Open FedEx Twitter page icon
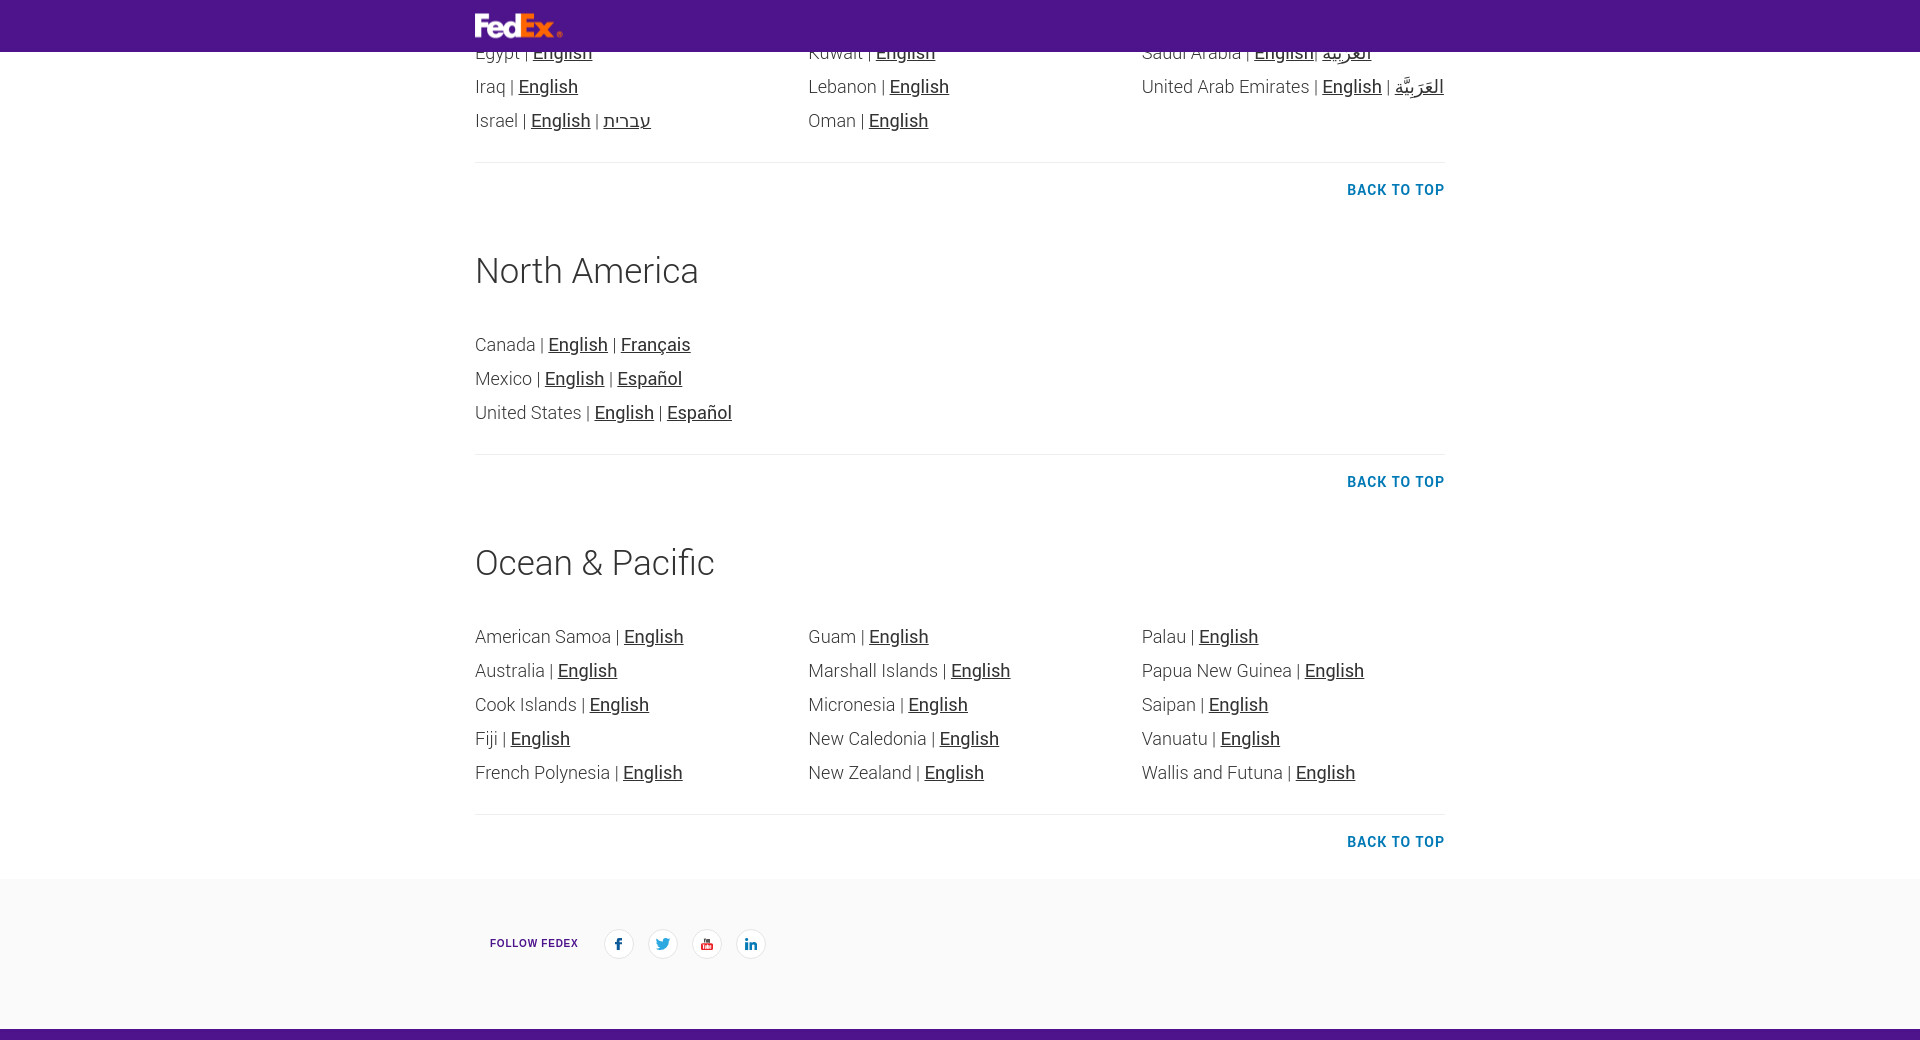1920x1040 pixels. click(x=662, y=944)
